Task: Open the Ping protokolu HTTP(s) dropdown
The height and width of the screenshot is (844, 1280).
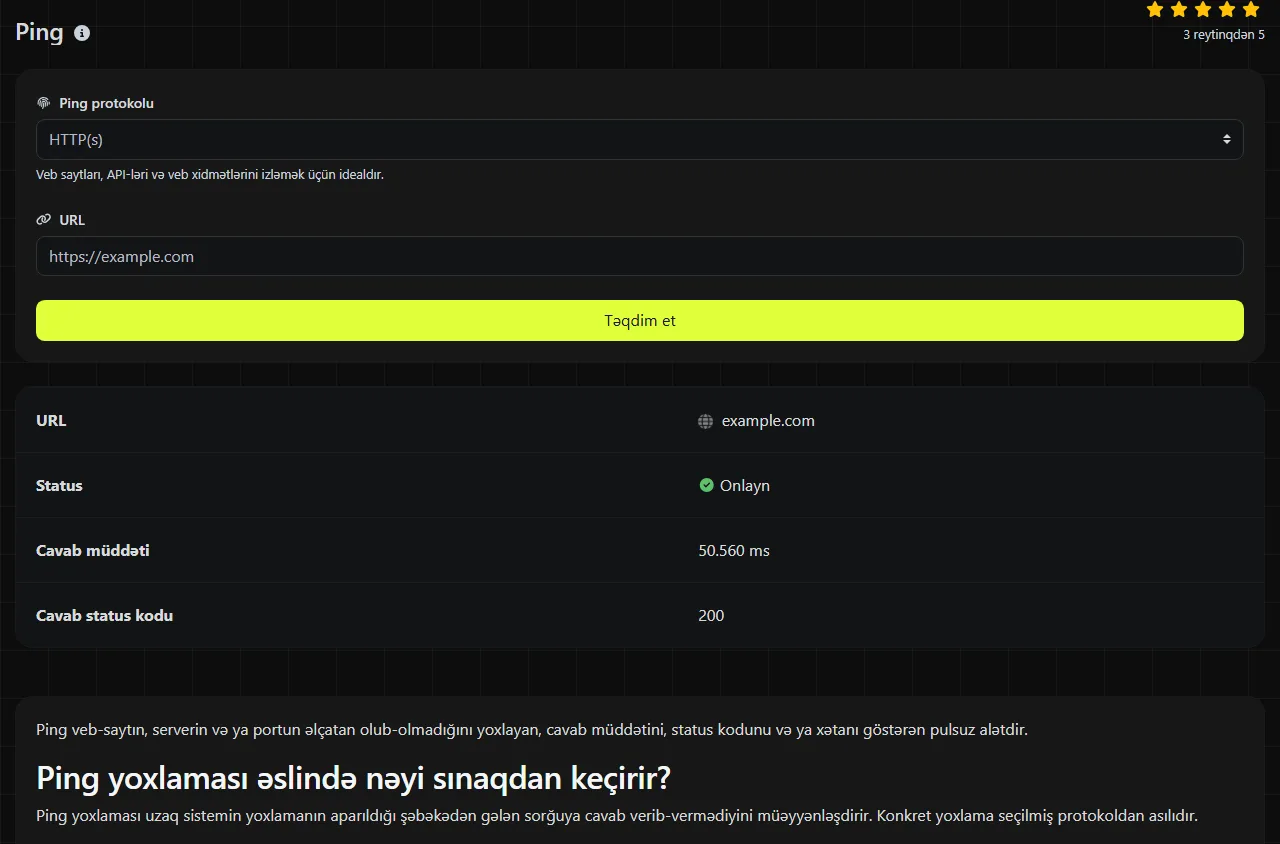Action: coord(640,140)
